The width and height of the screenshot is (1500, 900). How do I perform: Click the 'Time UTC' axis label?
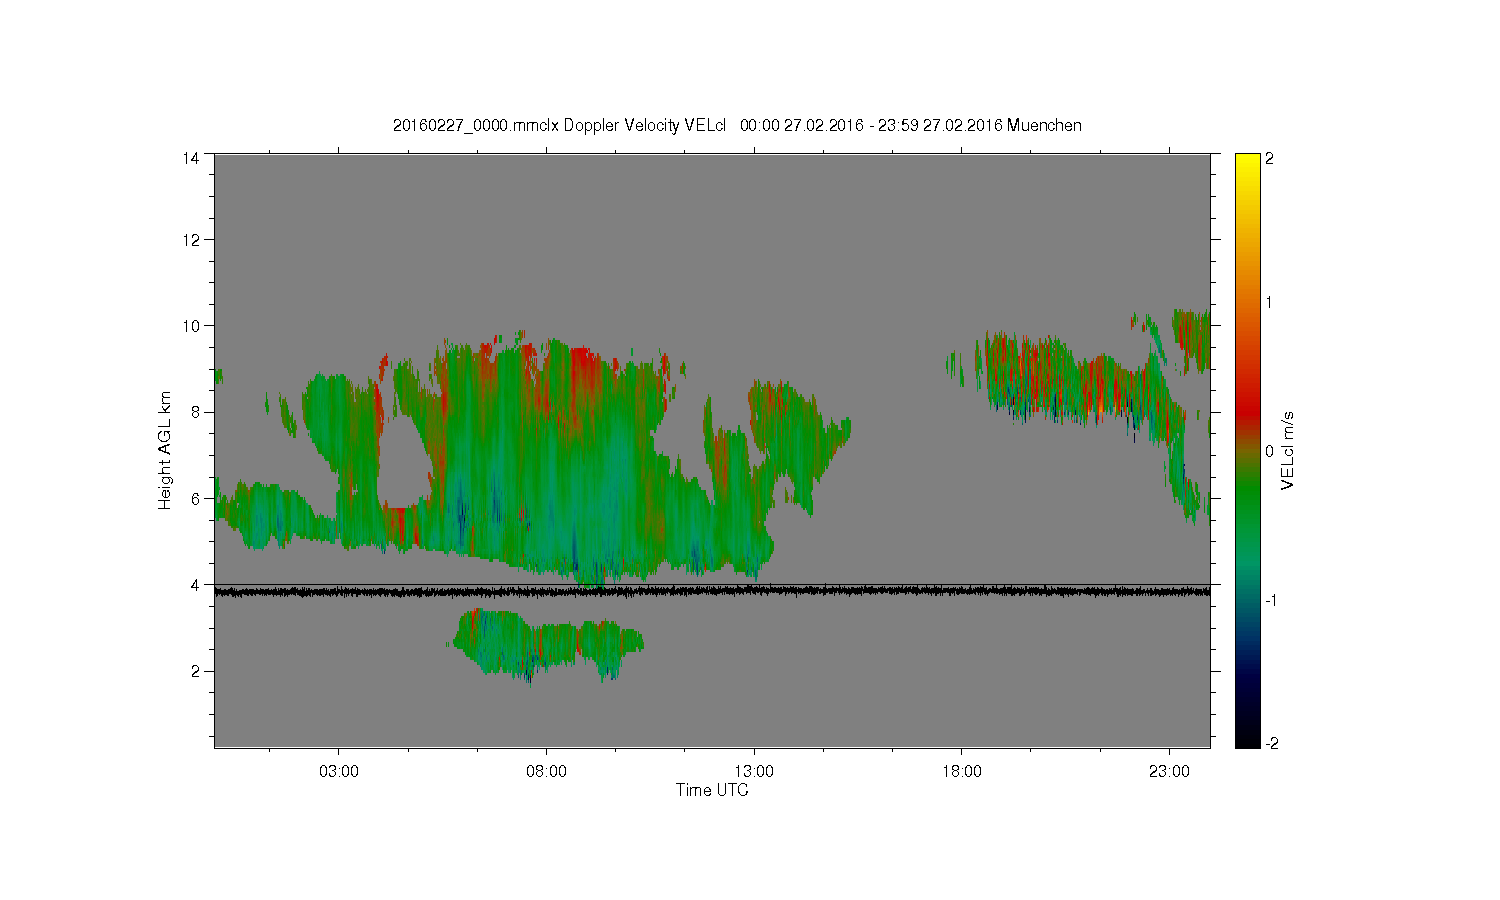(x=712, y=790)
